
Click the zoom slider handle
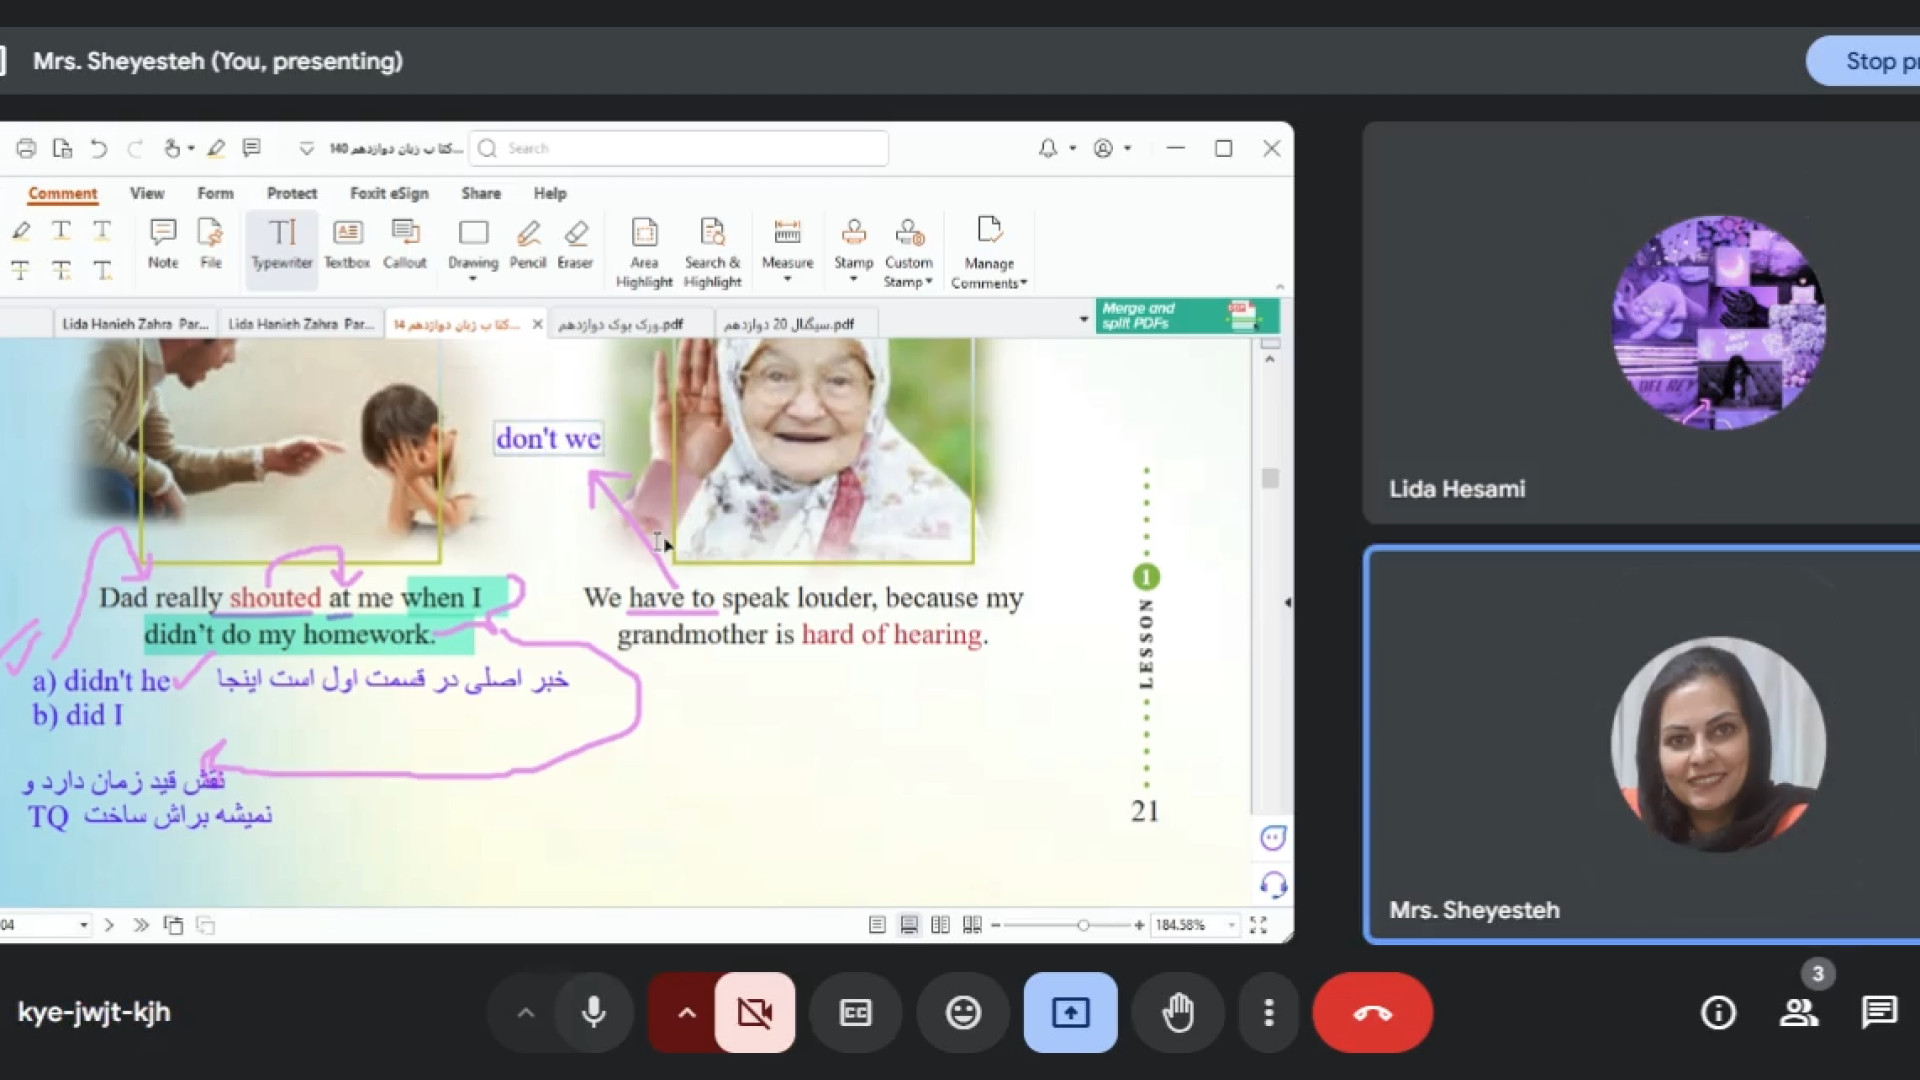click(x=1083, y=925)
